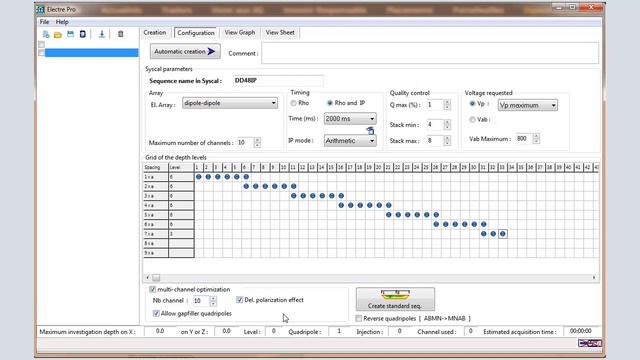
Task: Click the Create standard seq. button
Action: click(395, 299)
